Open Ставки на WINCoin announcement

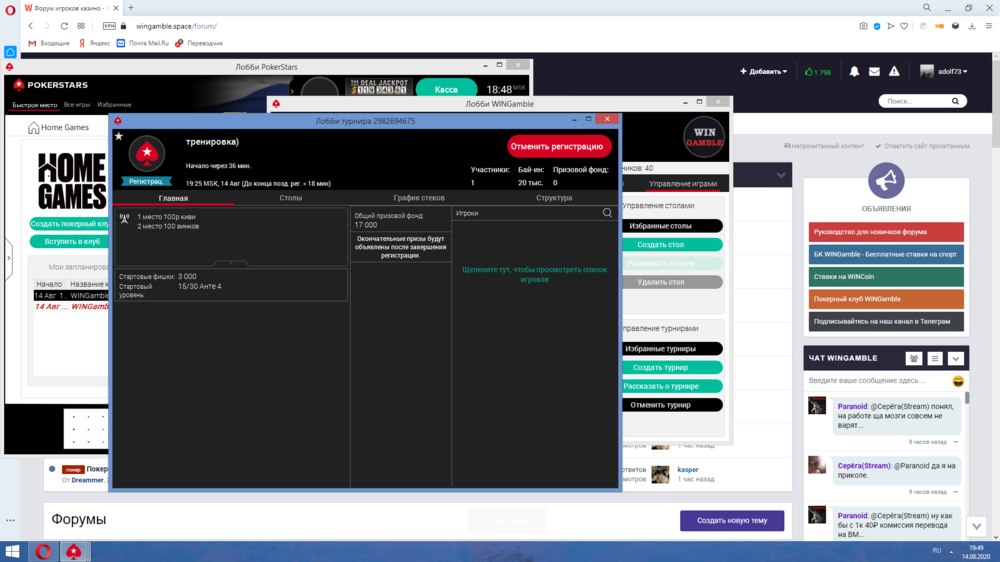pos(886,276)
